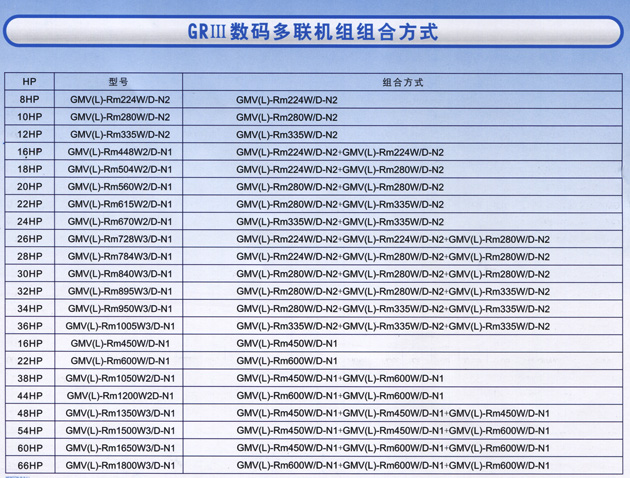
Task: Click model GMV(L)-Rm1005W3/D-N1
Action: click(120, 326)
